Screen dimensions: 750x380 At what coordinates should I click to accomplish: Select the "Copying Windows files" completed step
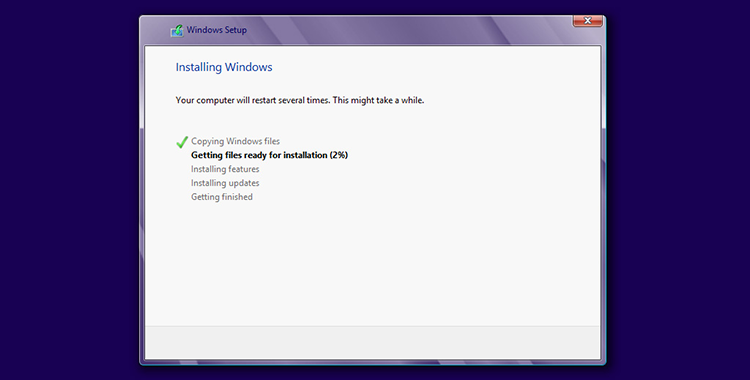(x=235, y=141)
